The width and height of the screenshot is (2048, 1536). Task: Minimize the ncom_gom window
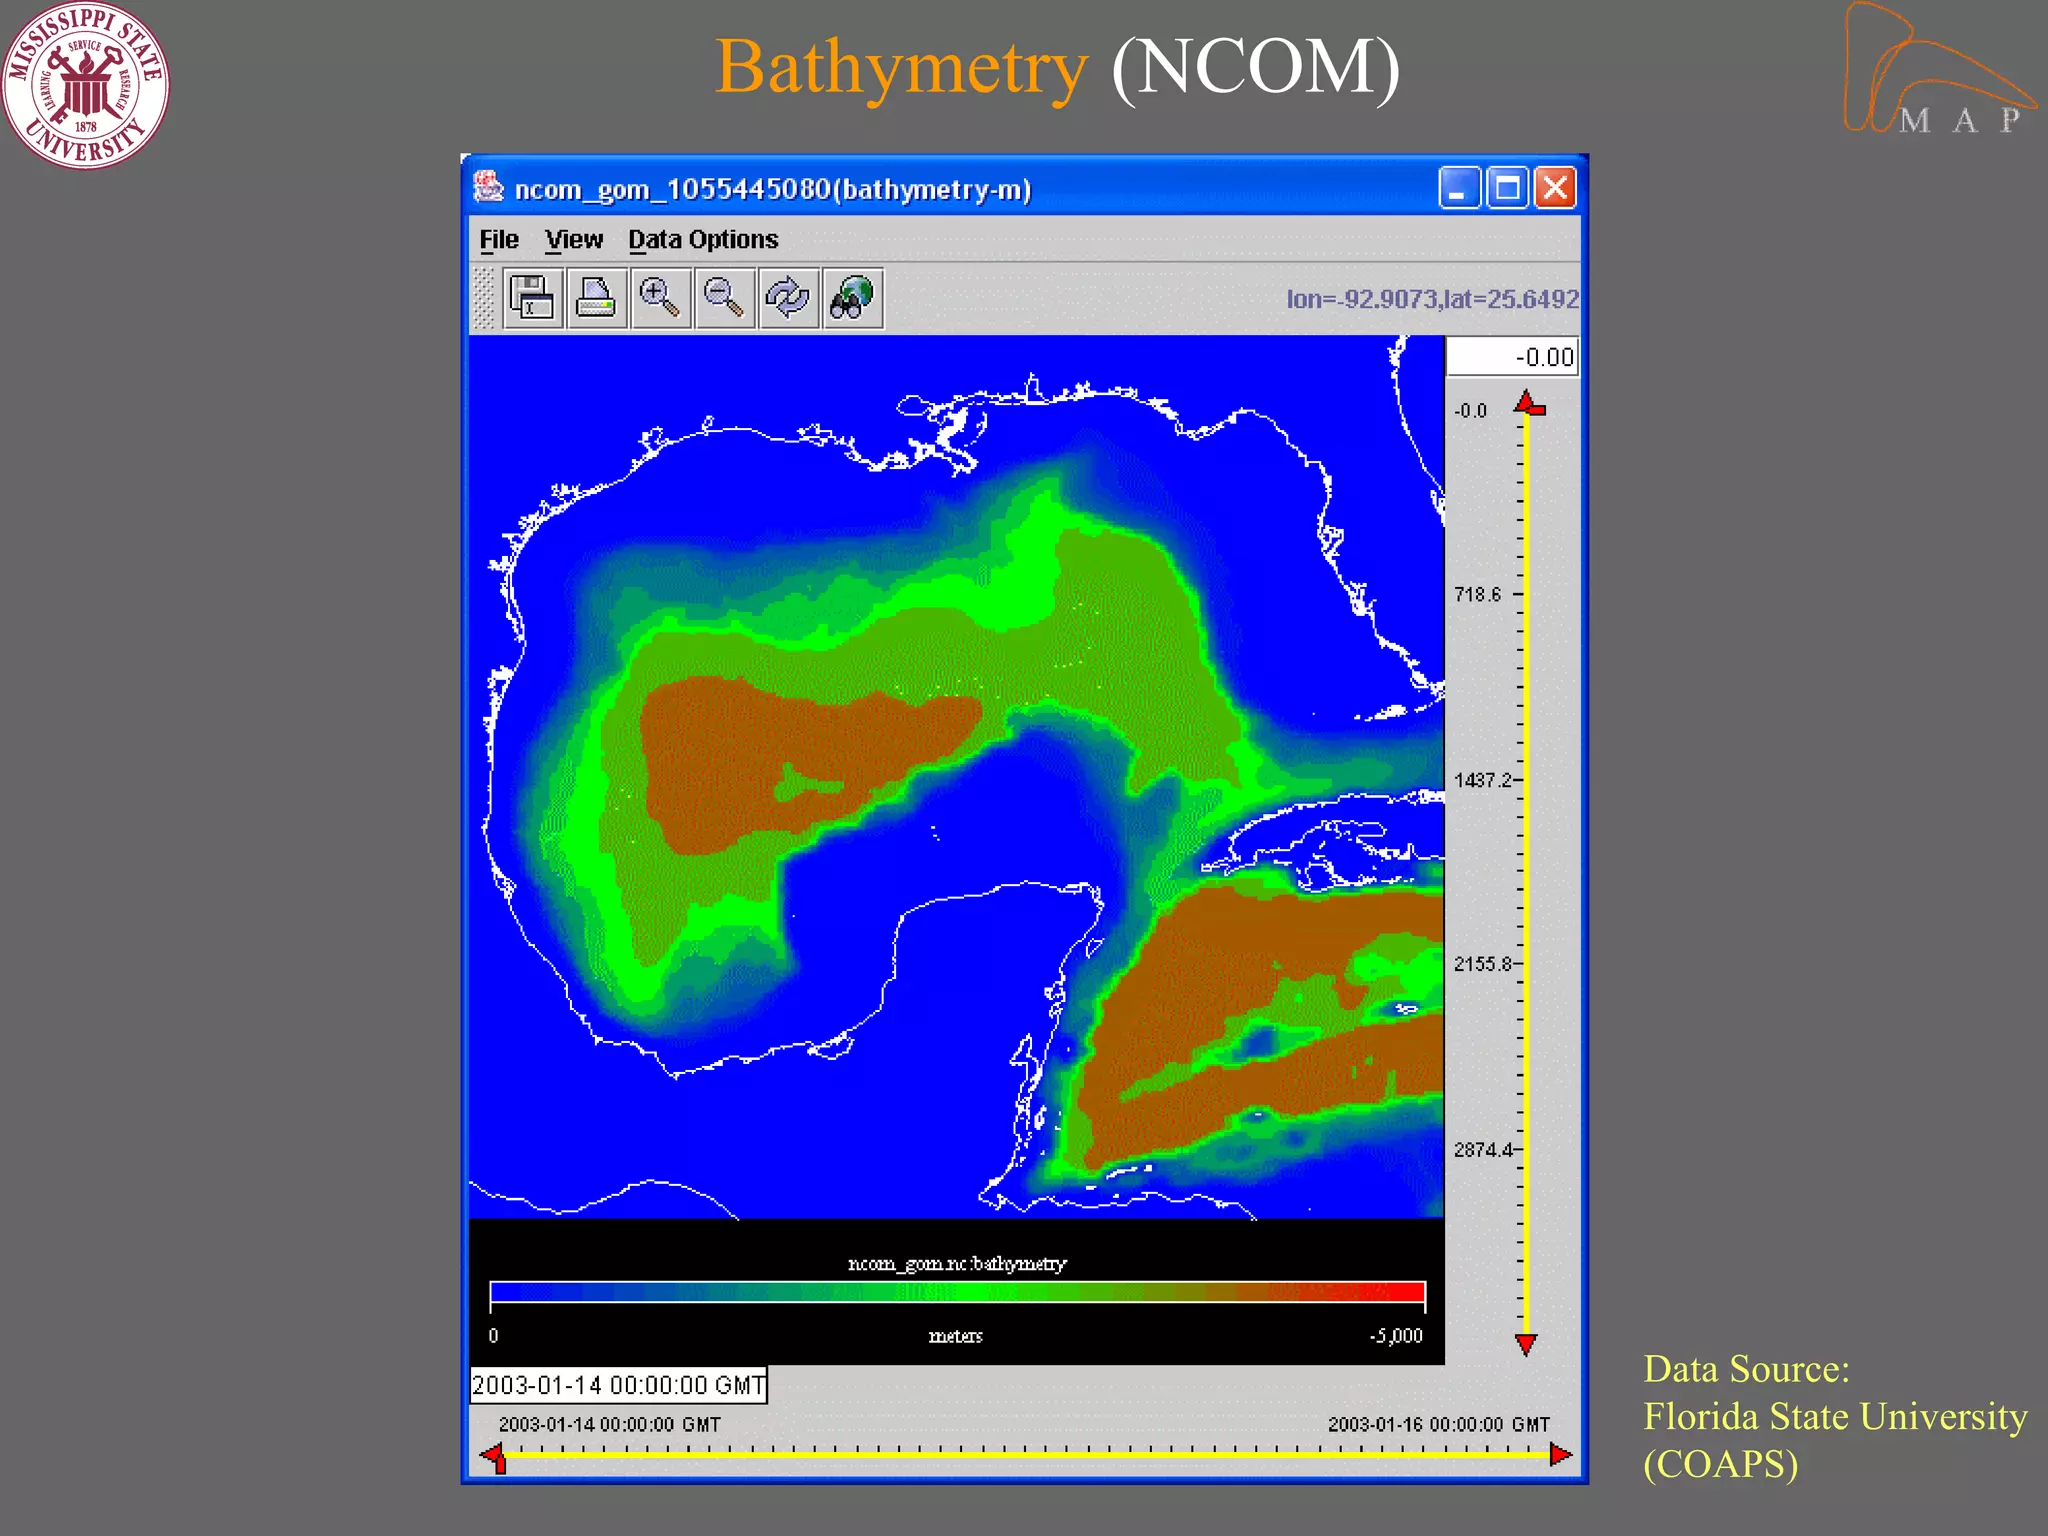coord(1459,187)
